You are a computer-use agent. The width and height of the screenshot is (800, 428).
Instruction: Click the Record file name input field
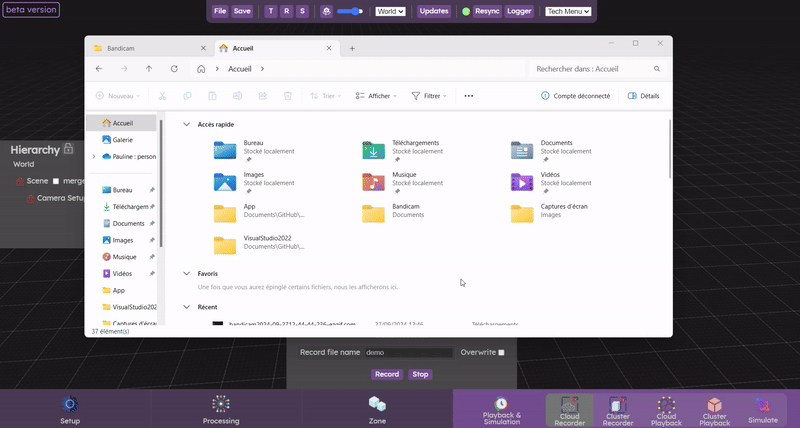[x=409, y=353]
